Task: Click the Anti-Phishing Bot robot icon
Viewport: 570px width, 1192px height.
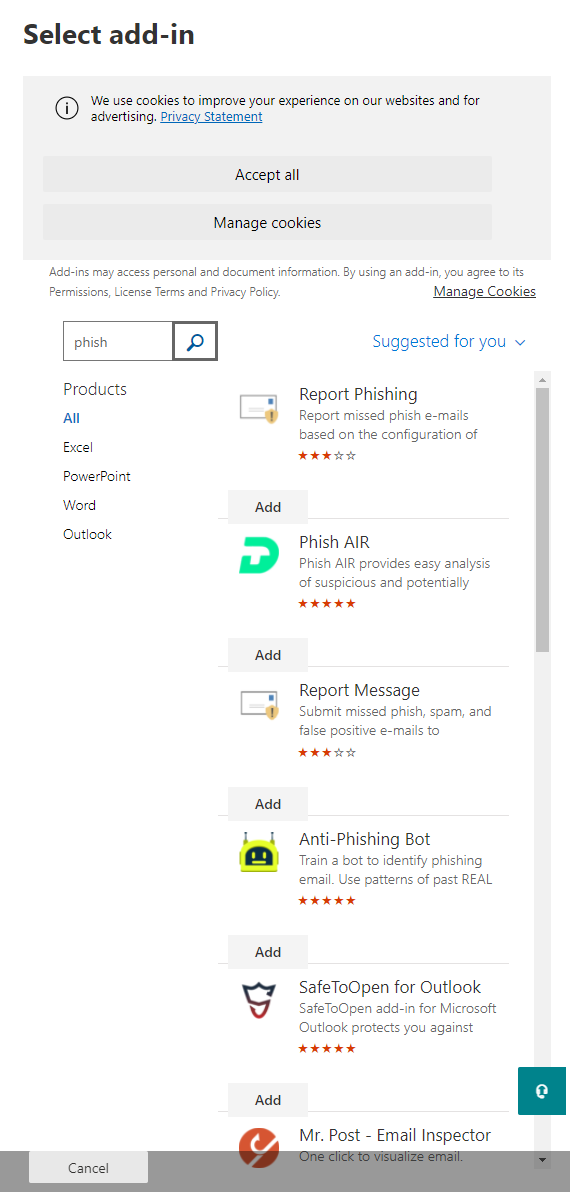Action: click(x=259, y=851)
